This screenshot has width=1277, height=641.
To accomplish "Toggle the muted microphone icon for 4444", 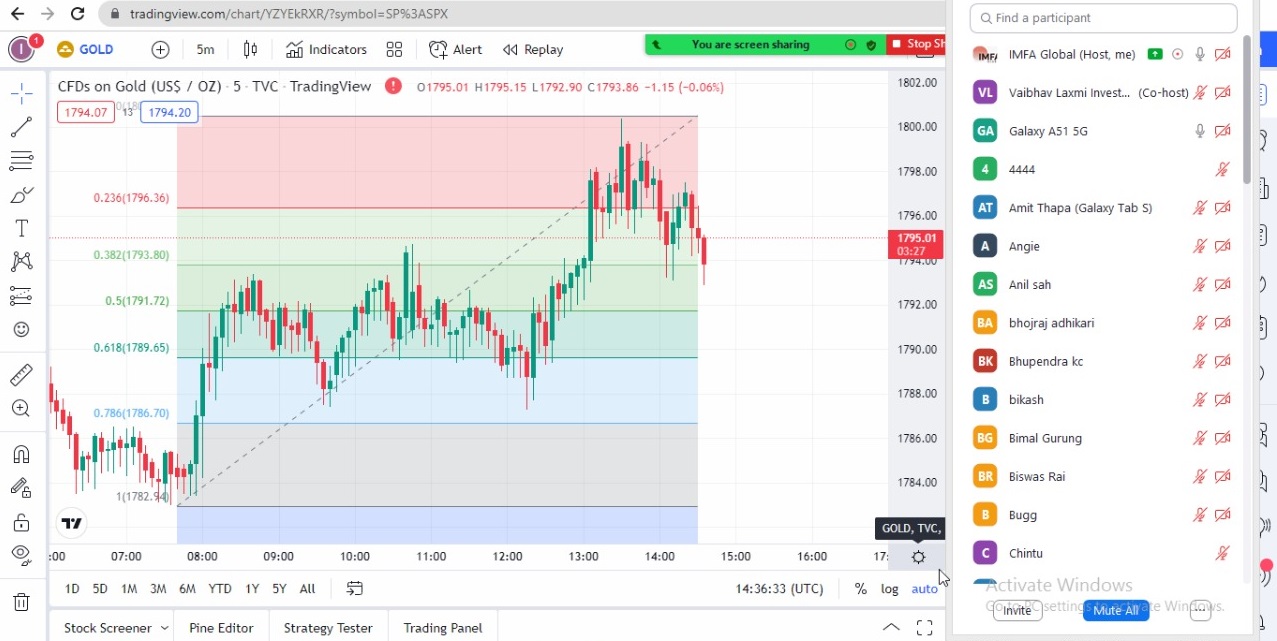I will click(1222, 169).
